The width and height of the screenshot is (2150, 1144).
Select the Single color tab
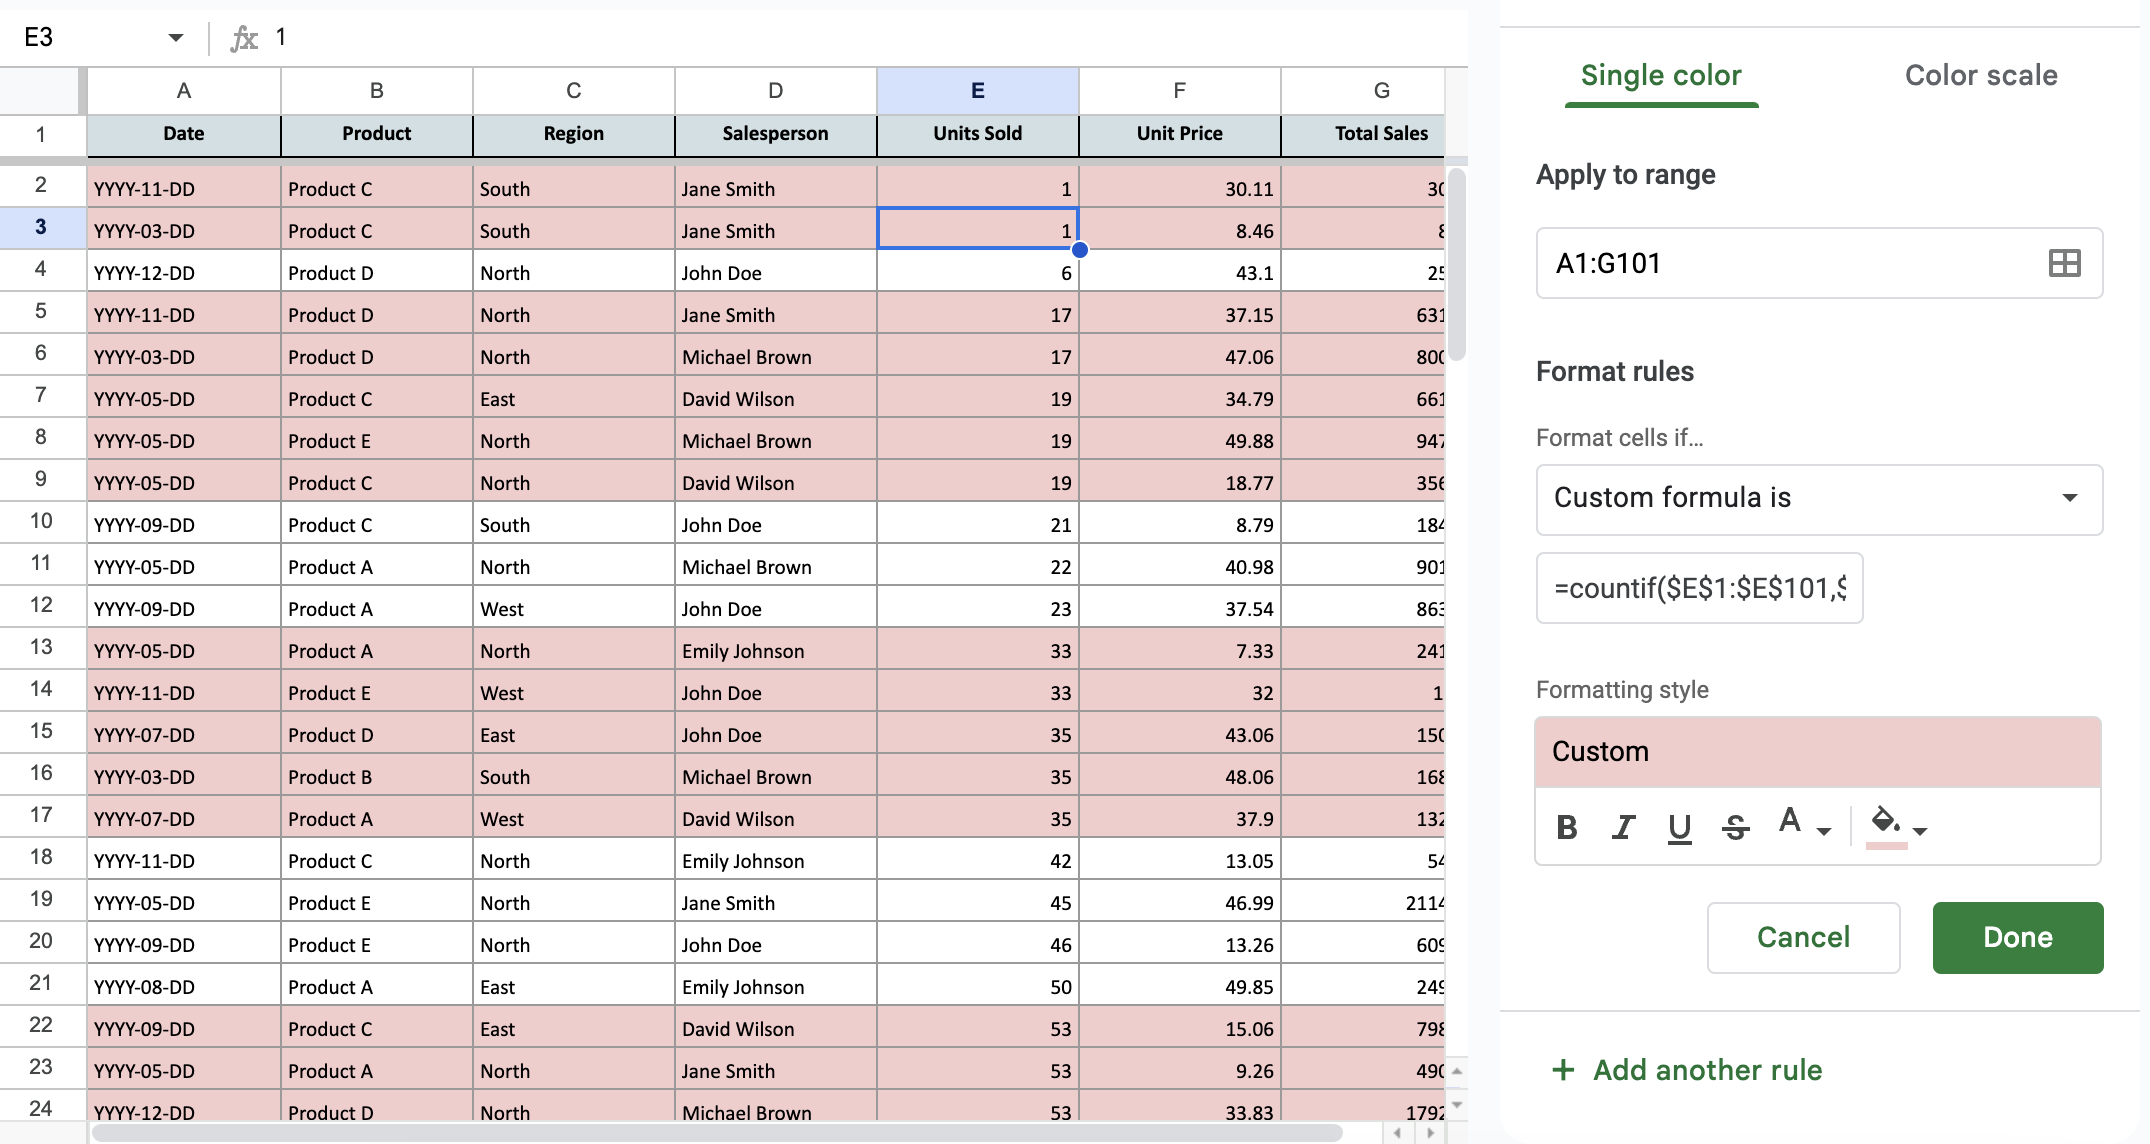coord(1661,75)
